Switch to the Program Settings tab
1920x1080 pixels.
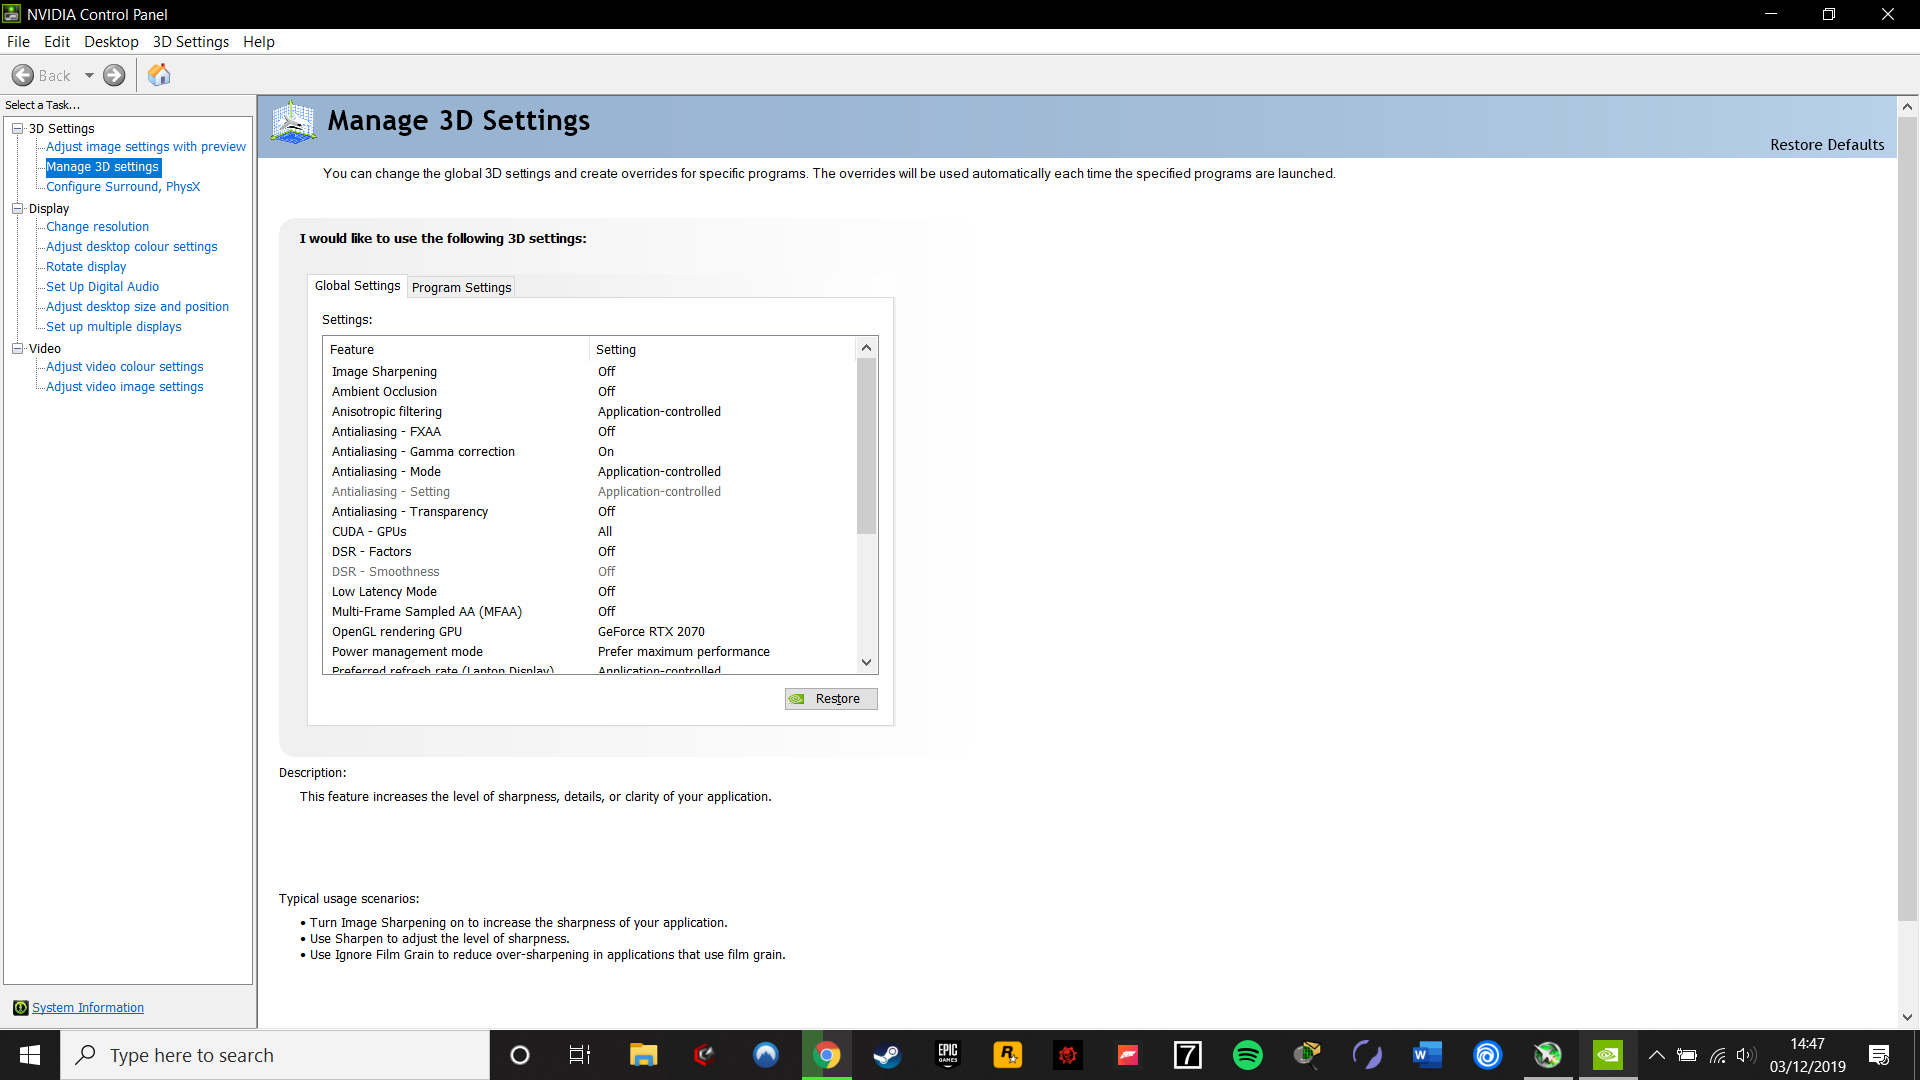(x=461, y=287)
